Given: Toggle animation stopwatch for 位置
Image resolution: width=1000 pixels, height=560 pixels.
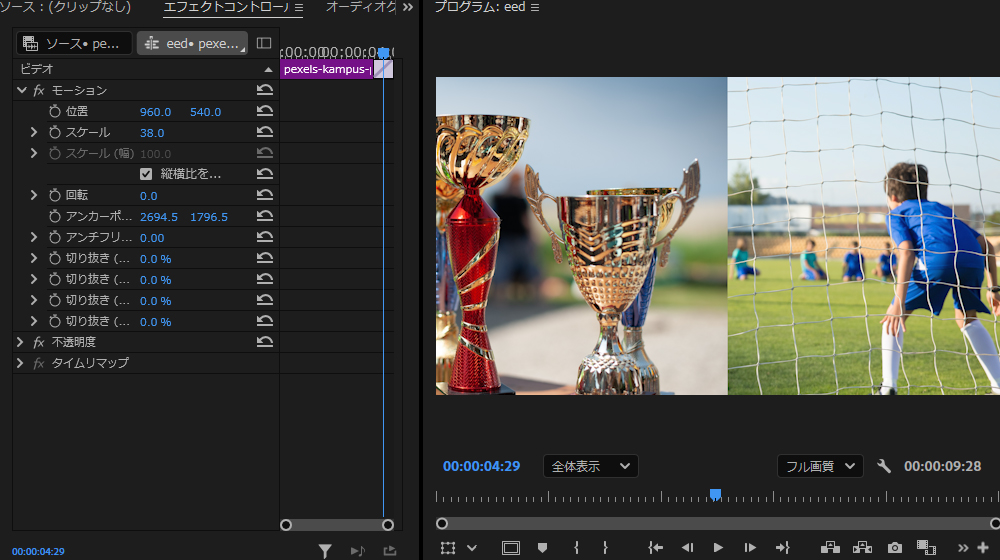Looking at the screenshot, I should [55, 111].
